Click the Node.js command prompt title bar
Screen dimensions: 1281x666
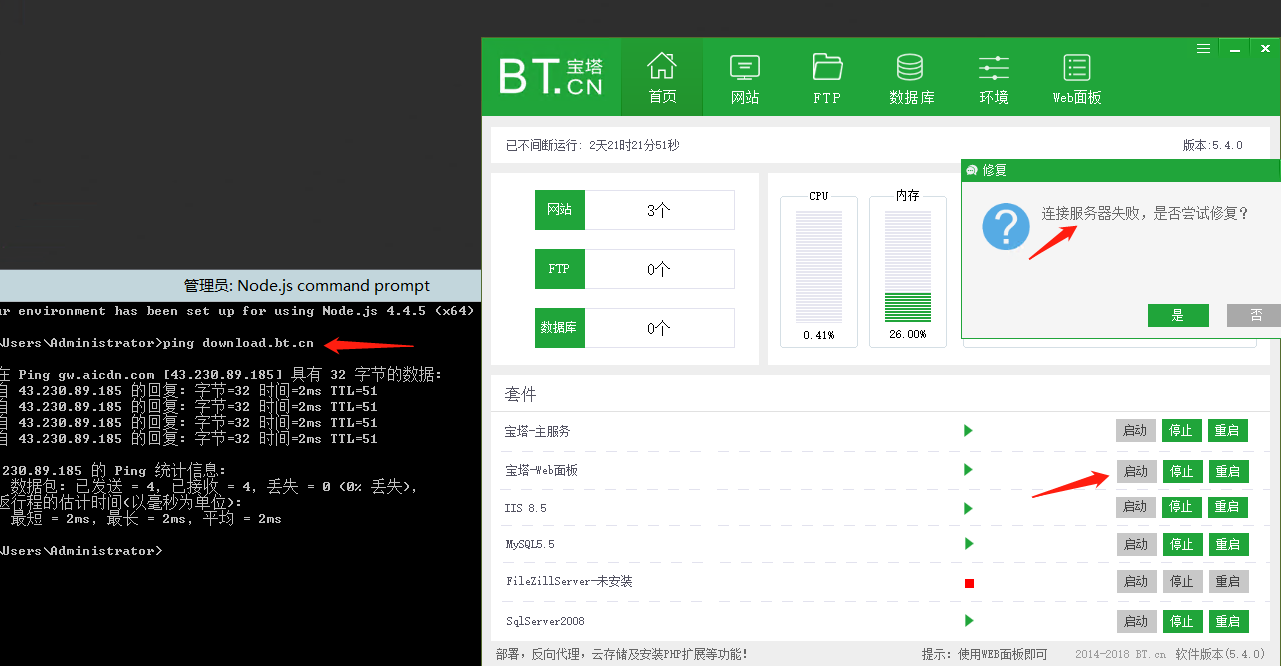point(240,285)
